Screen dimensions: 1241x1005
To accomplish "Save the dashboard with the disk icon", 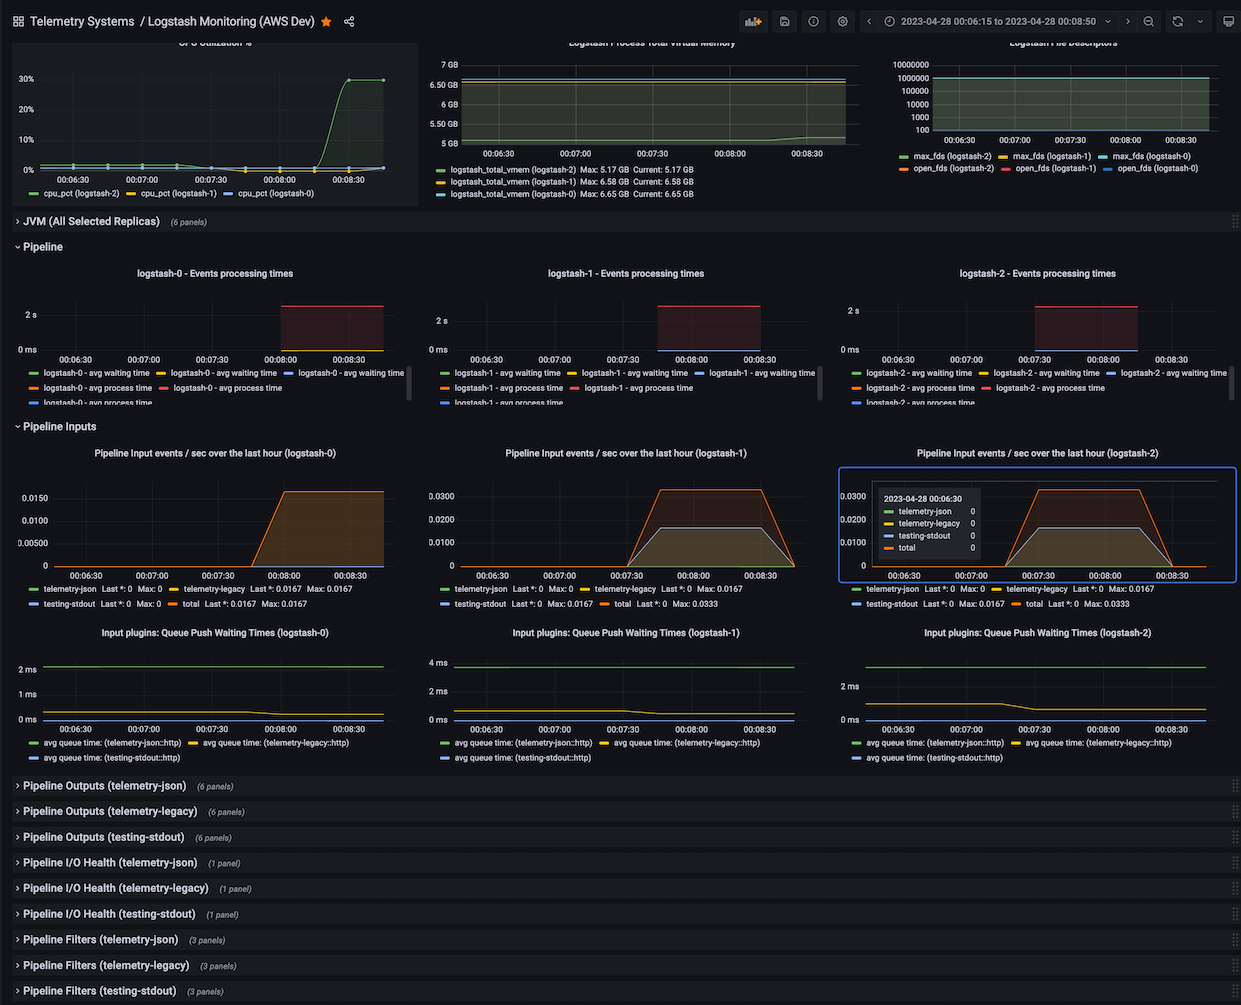I will coord(785,21).
